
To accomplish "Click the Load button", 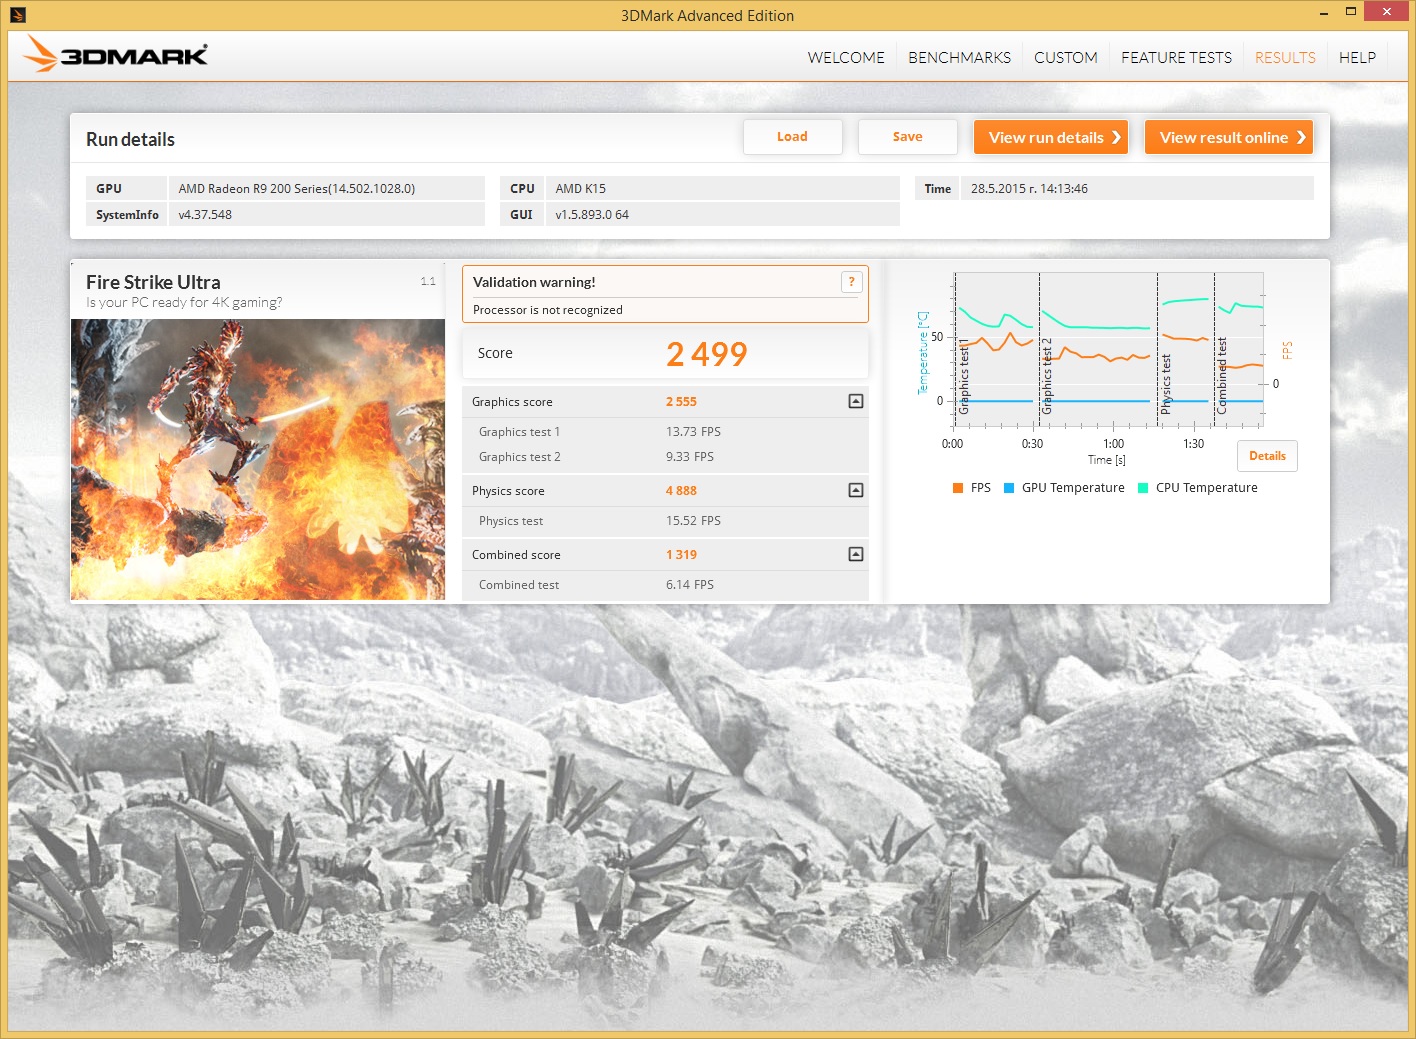I will point(792,137).
